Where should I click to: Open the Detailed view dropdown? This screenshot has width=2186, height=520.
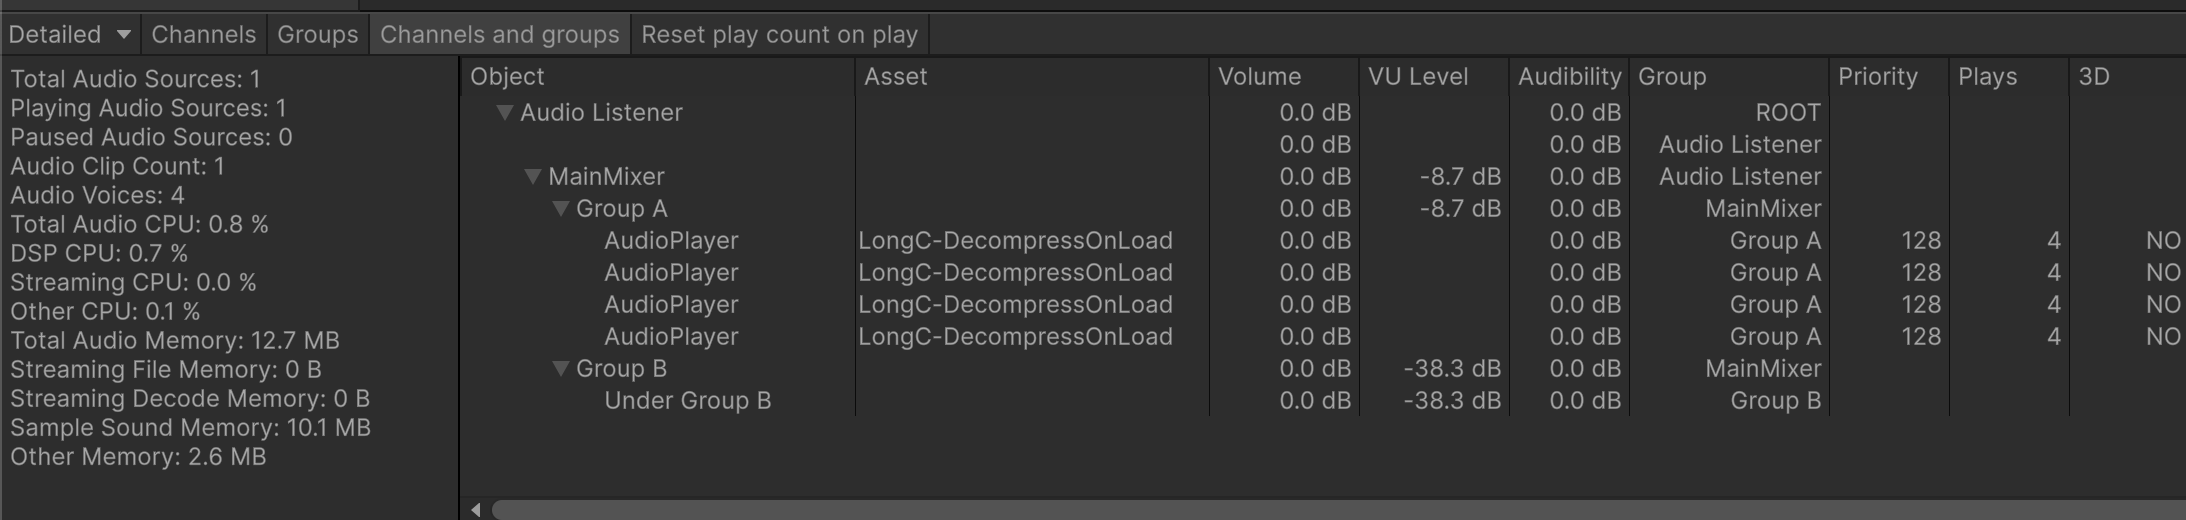(x=69, y=35)
